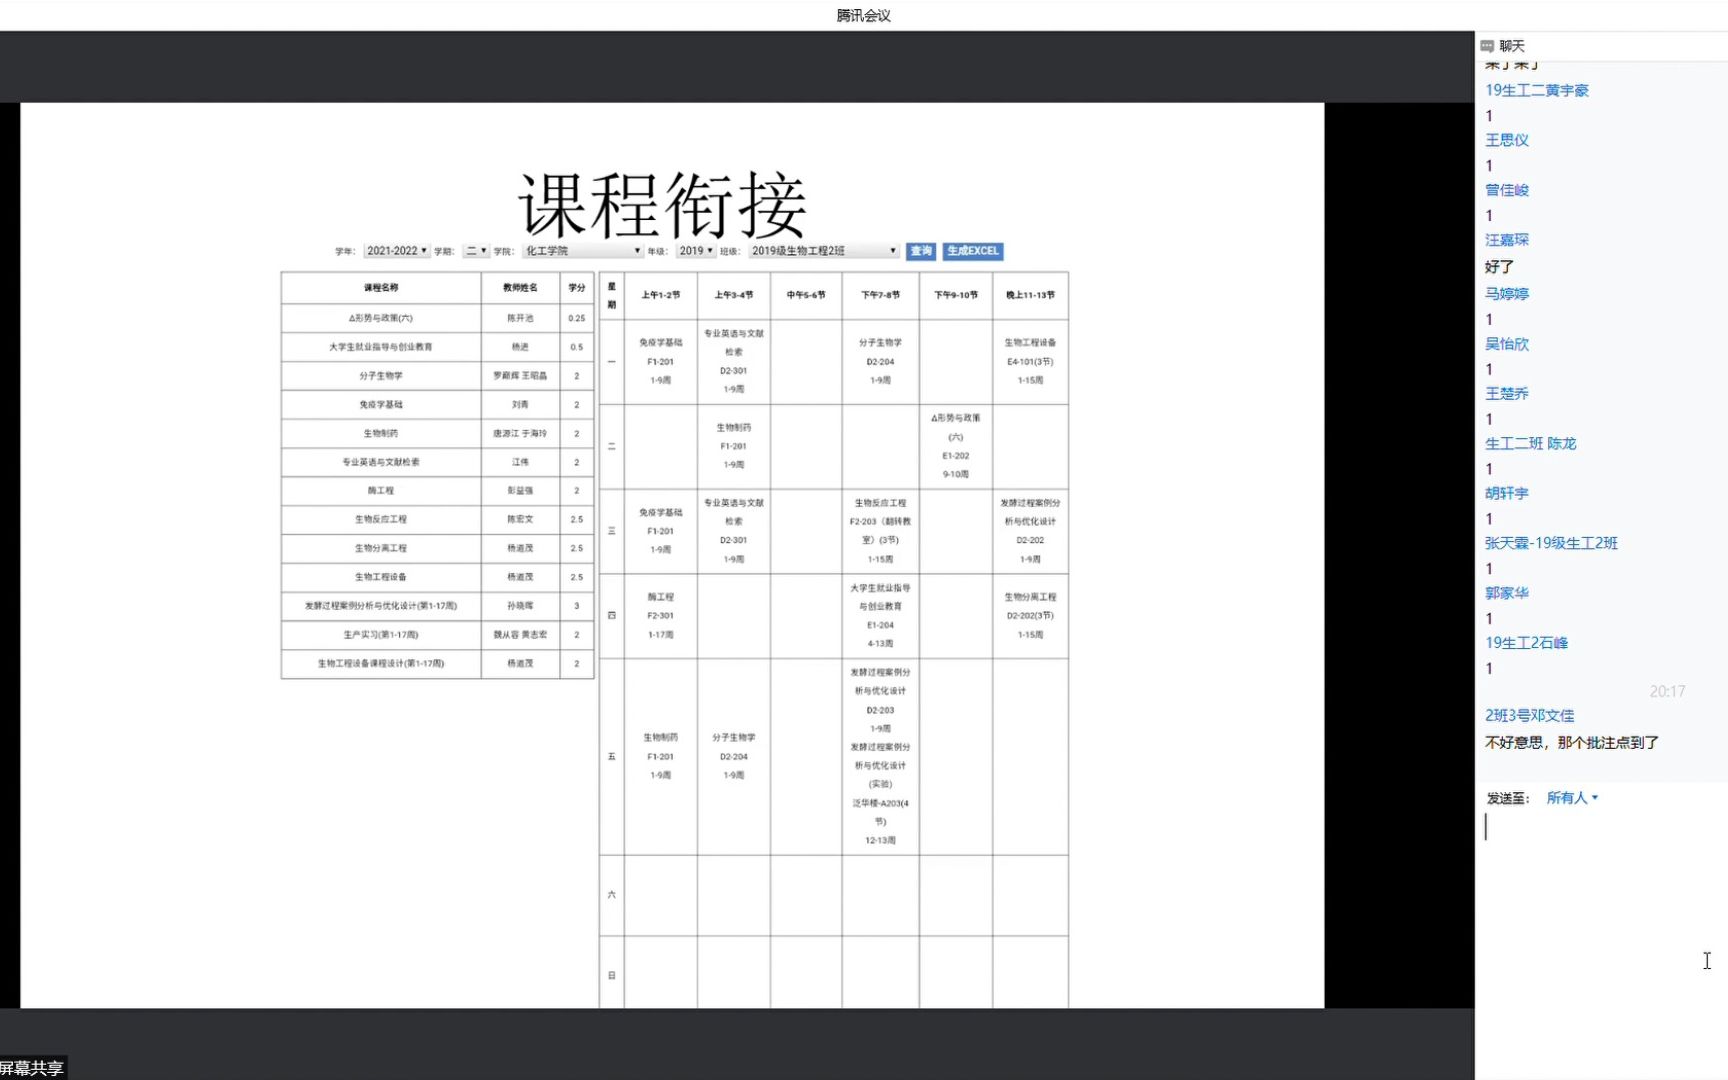Click Tuesday 上午3-4节 生物制药 F1-201 cell
Image resolution: width=1728 pixels, height=1080 pixels.
click(734, 446)
